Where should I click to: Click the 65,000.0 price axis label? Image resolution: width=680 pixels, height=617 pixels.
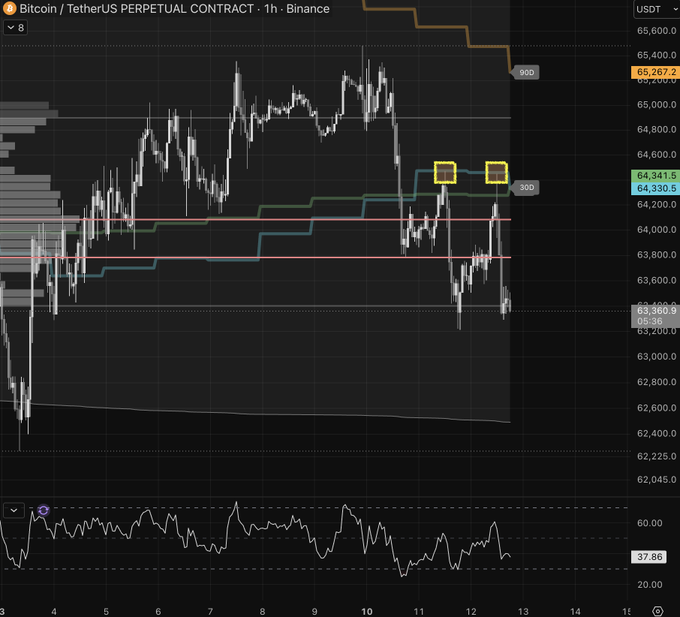pos(656,104)
